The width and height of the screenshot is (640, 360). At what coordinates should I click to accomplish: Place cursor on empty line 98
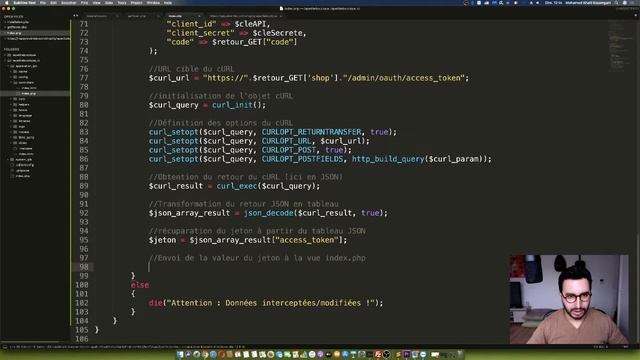[327, 267]
